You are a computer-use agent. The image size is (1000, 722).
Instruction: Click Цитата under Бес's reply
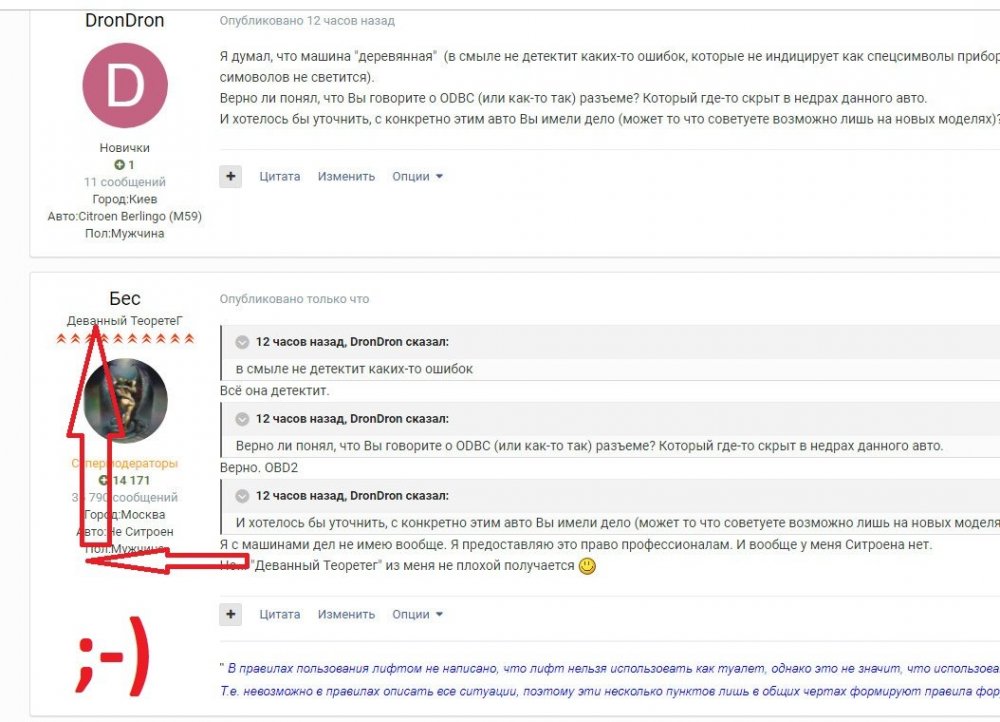(x=279, y=614)
